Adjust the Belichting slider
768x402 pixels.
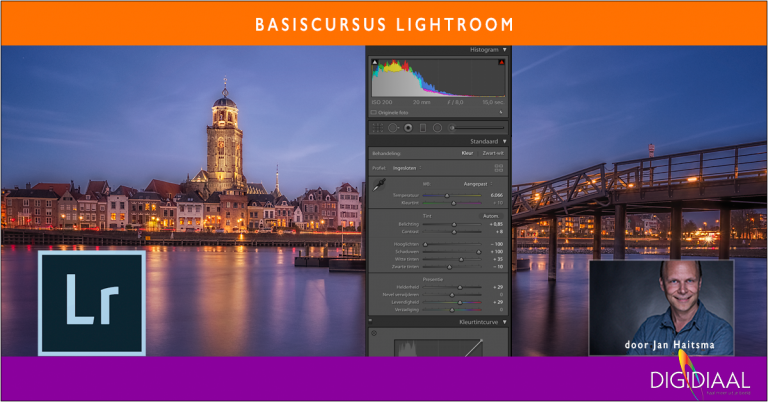[452, 224]
